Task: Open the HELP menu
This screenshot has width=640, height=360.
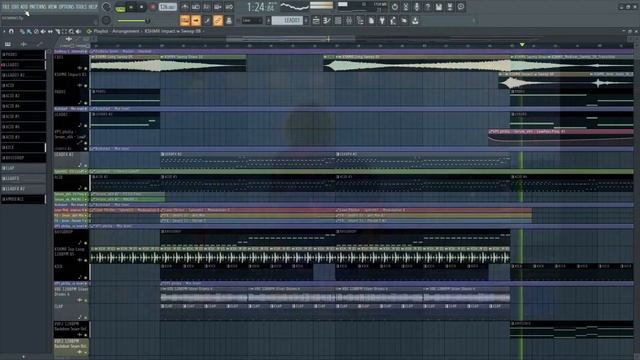Action: (93, 7)
